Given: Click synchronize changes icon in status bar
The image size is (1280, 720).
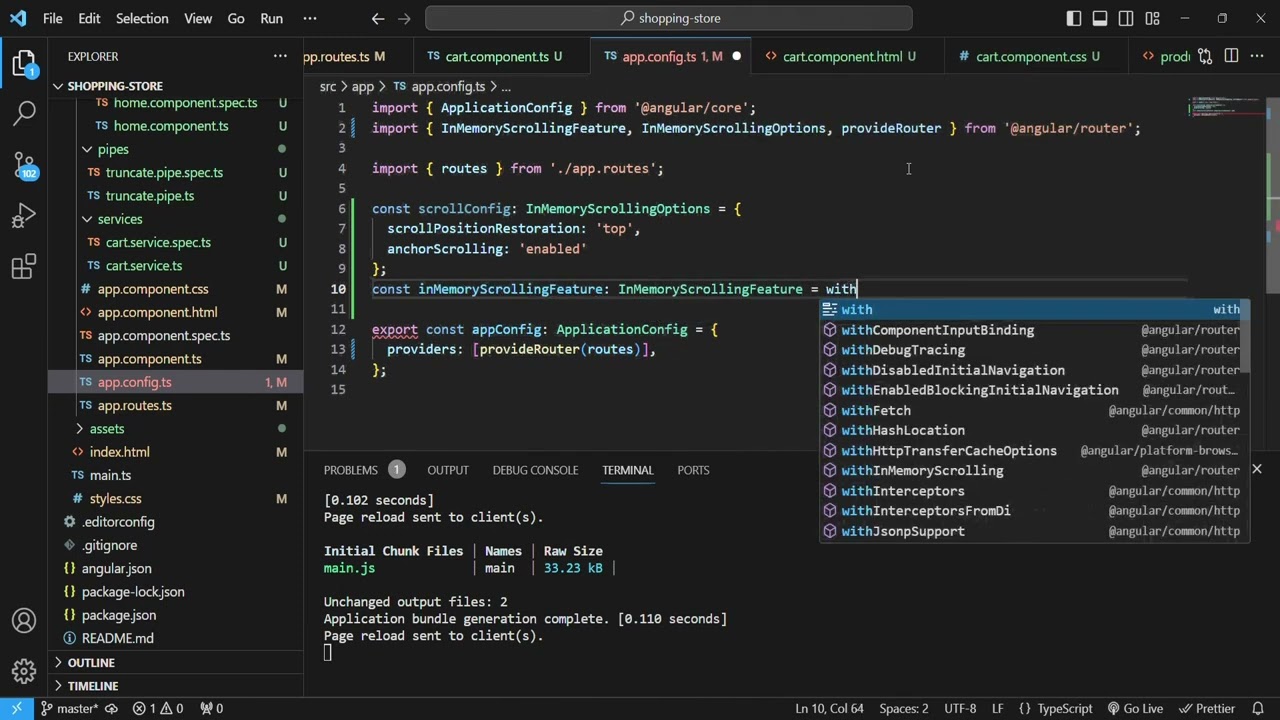Looking at the screenshot, I should [112, 708].
